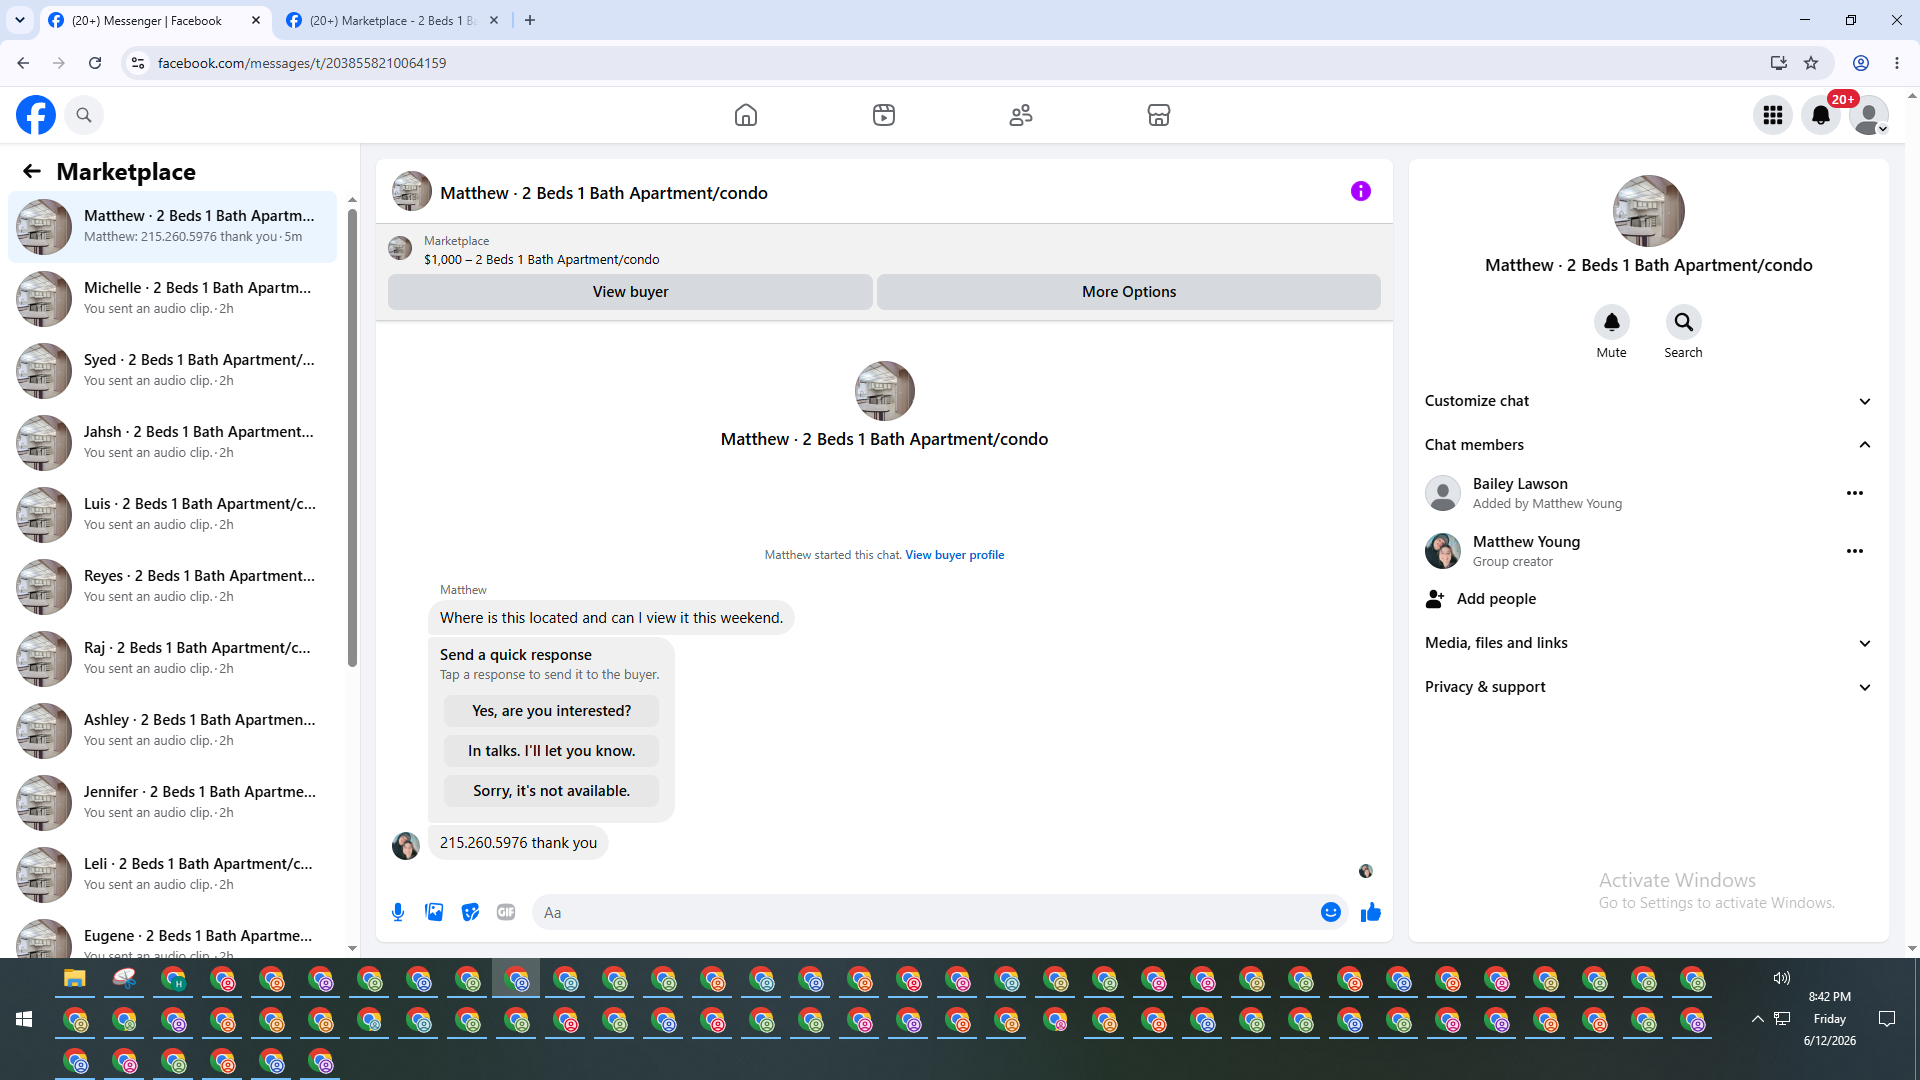Send quick reply 'Yes, are you interested?'
1920x1080 pixels.
coord(551,711)
